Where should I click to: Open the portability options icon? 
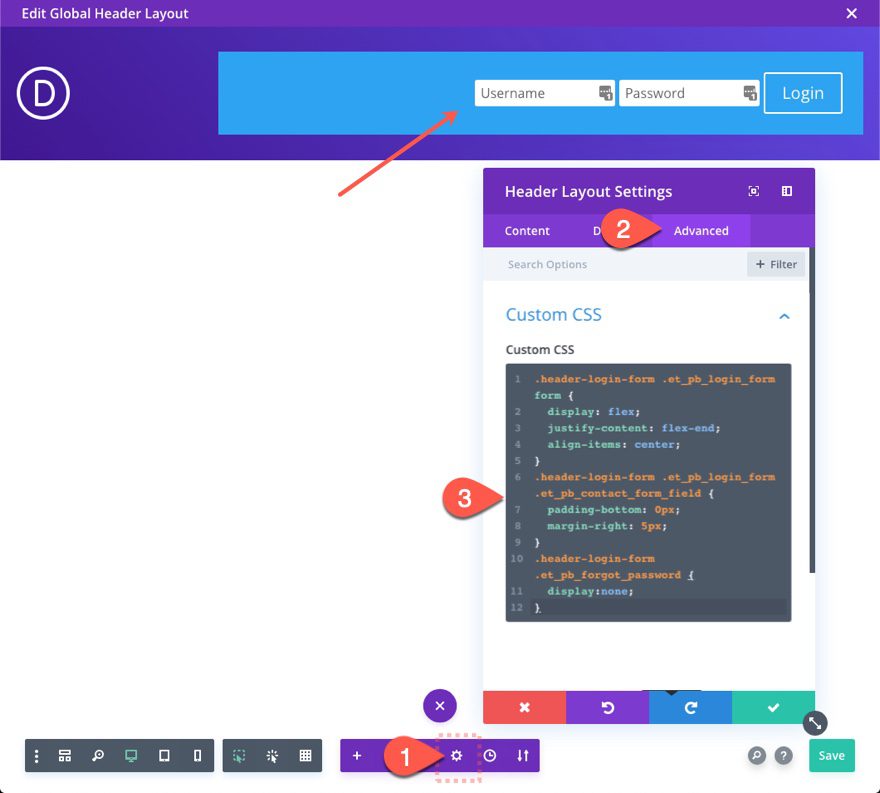tap(522, 756)
